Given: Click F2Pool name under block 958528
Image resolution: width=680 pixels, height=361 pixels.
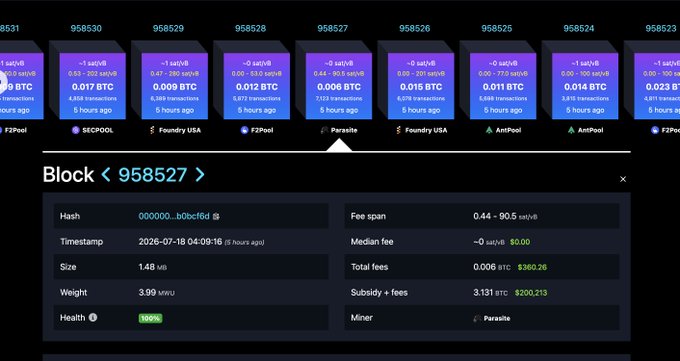Looking at the screenshot, I should click(x=262, y=130).
